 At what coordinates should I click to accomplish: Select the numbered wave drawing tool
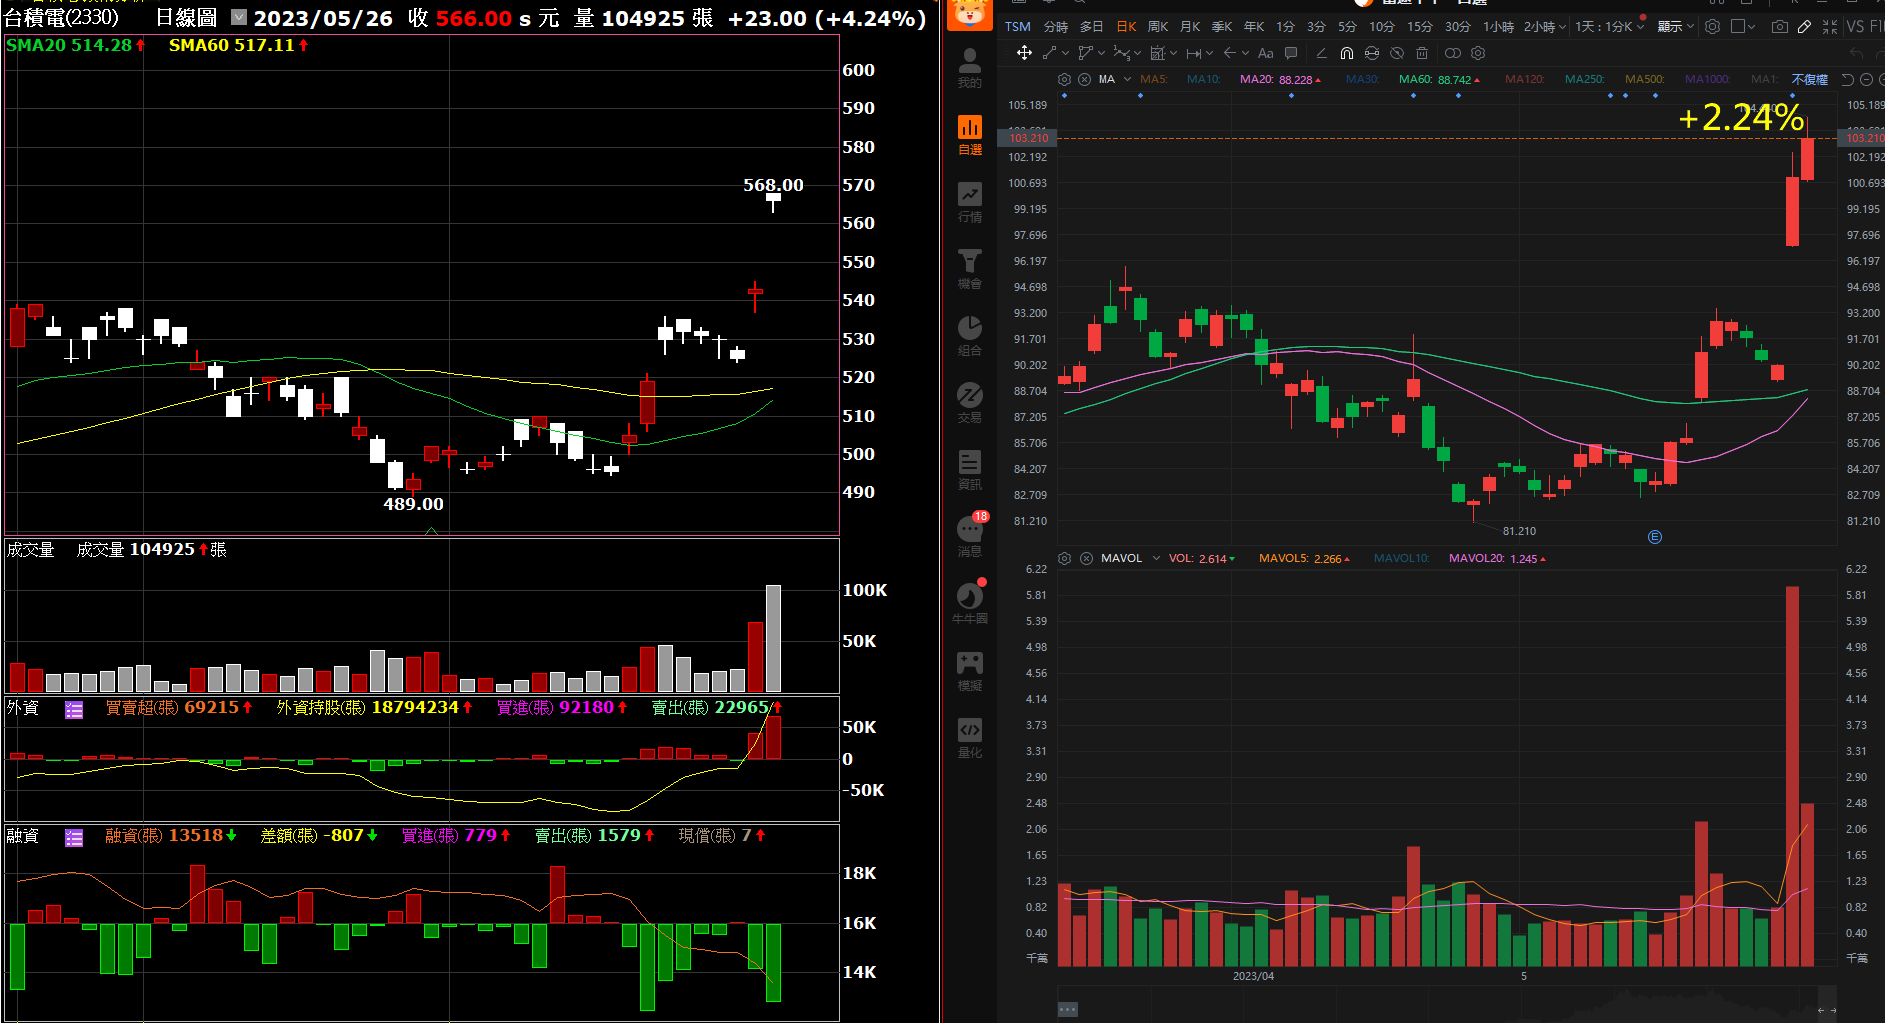click(x=1121, y=53)
